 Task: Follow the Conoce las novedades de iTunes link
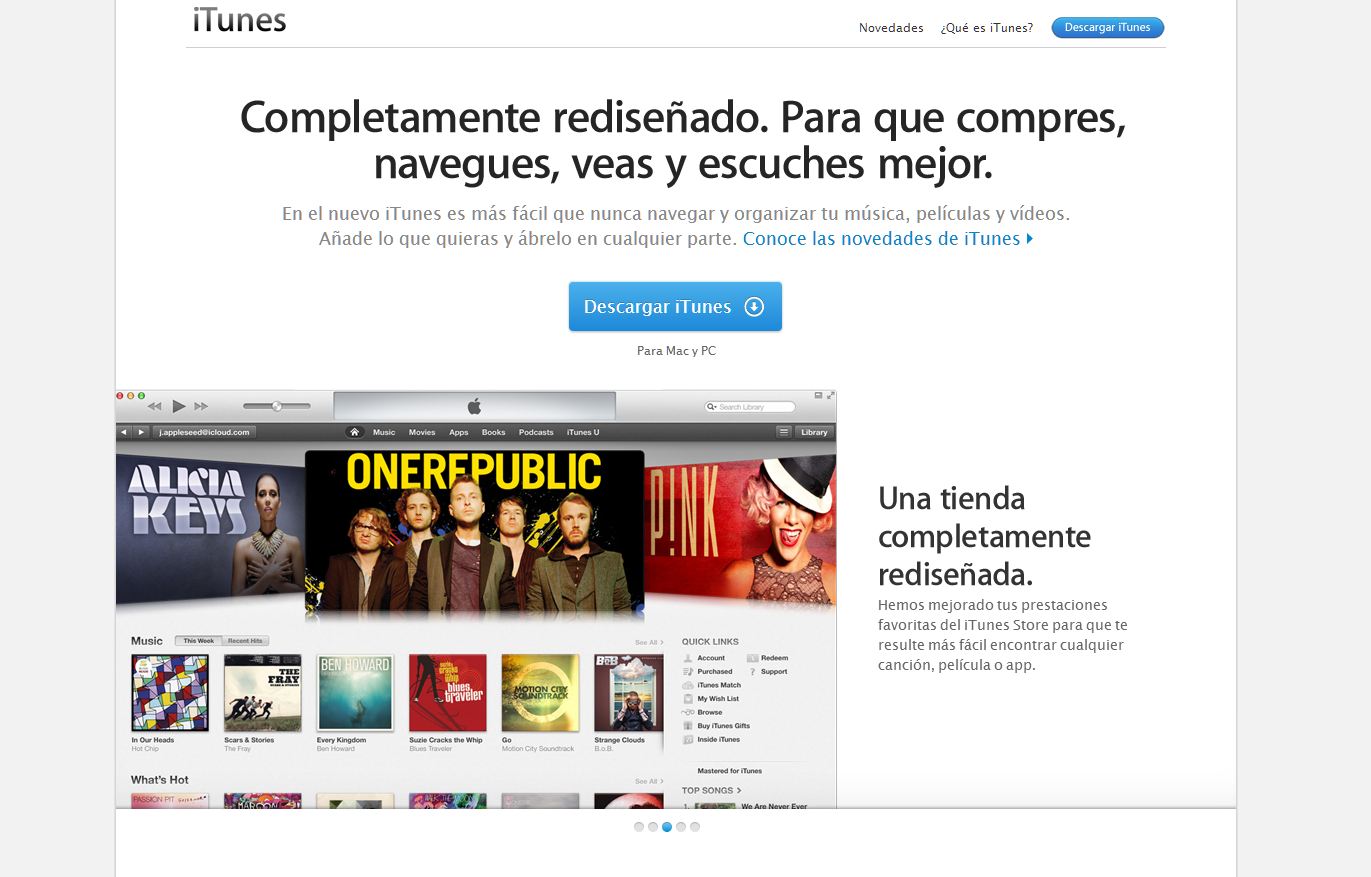[x=887, y=239]
